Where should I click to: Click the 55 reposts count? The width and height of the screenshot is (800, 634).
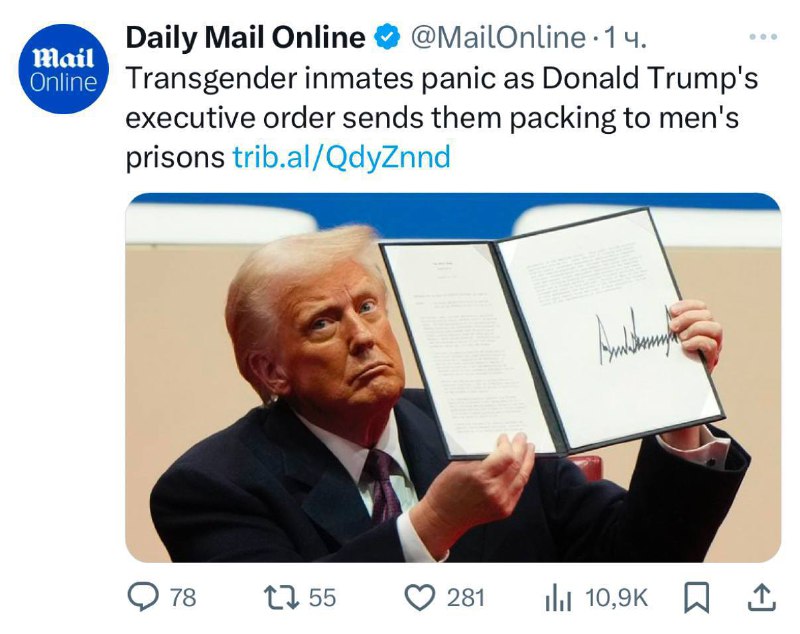322,597
